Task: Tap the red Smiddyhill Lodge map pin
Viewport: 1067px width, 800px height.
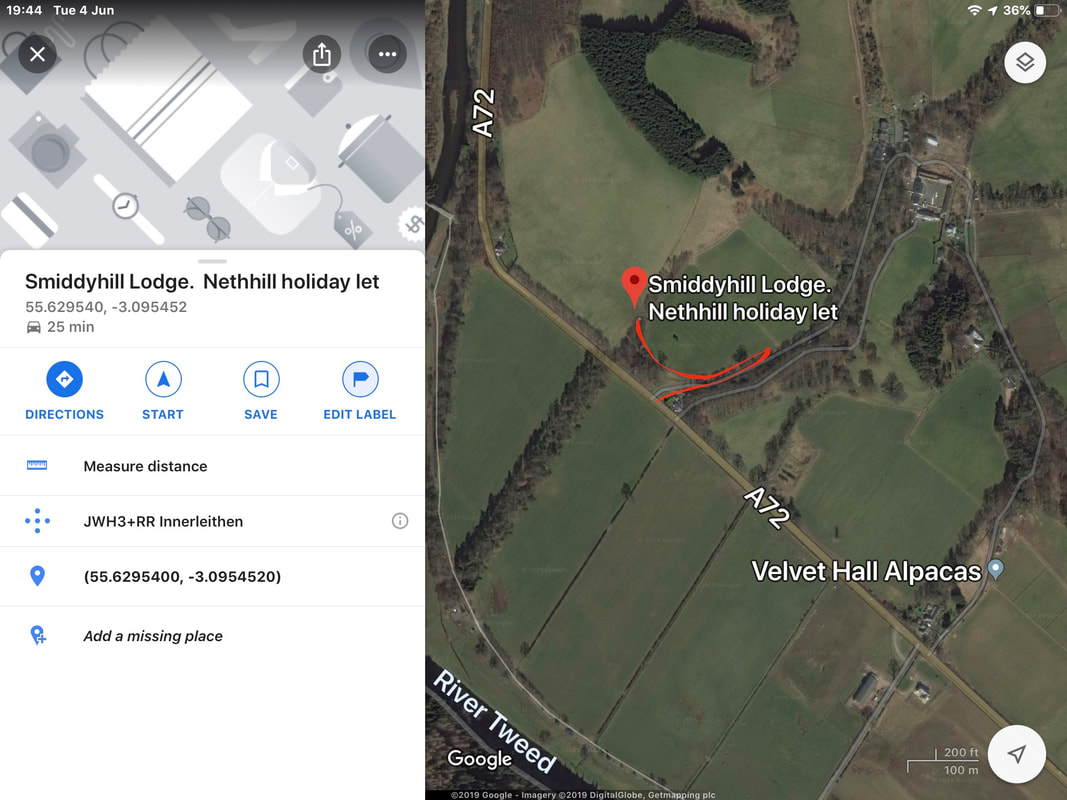Action: pyautogui.click(x=634, y=286)
